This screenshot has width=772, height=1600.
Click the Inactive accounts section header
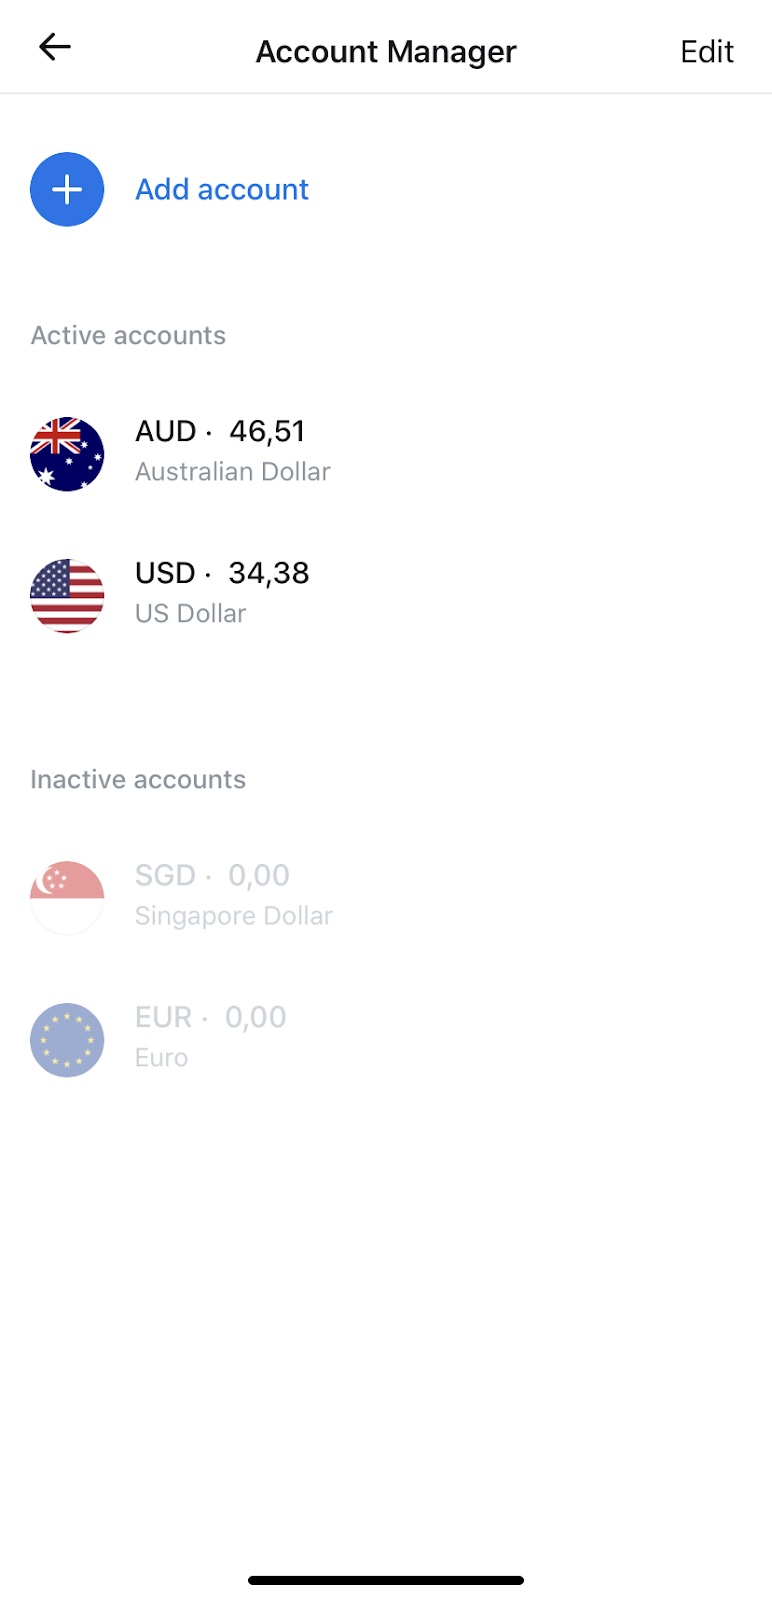(138, 780)
